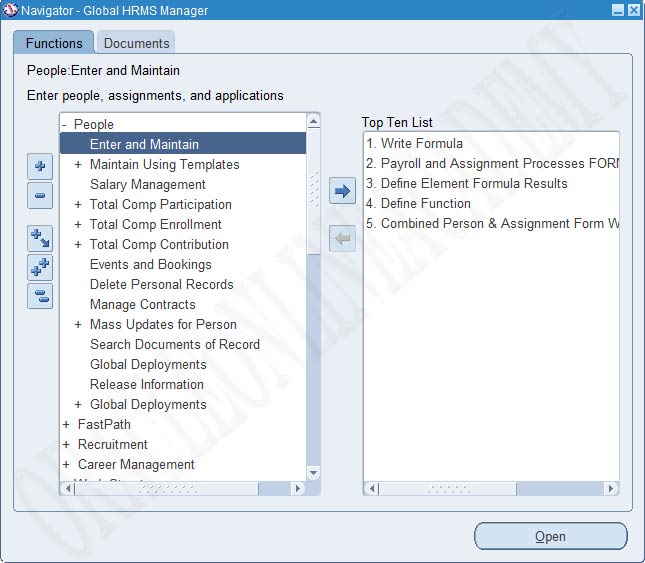Screen dimensions: 645x563
Task: Select Maintain Using Templates label
Action: [165, 164]
